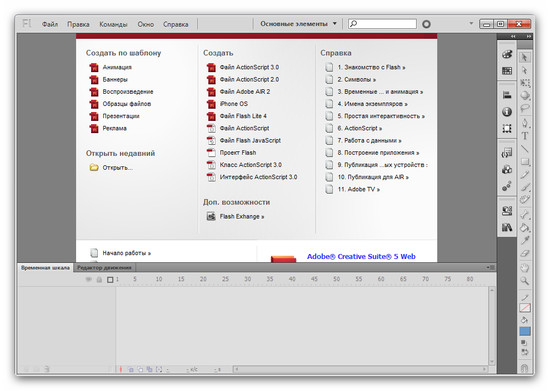Select the Paint Bucket tool

(x=525, y=227)
